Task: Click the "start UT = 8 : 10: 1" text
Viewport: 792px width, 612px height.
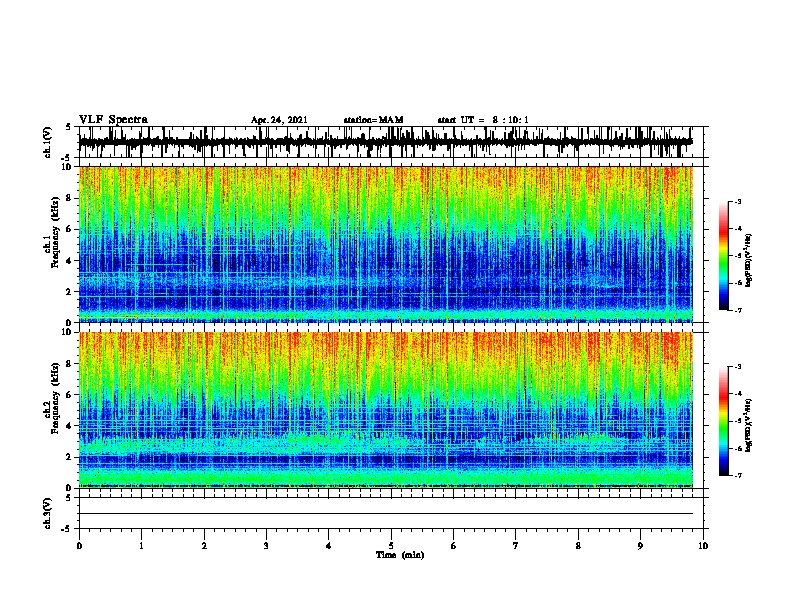Action: pyautogui.click(x=482, y=120)
